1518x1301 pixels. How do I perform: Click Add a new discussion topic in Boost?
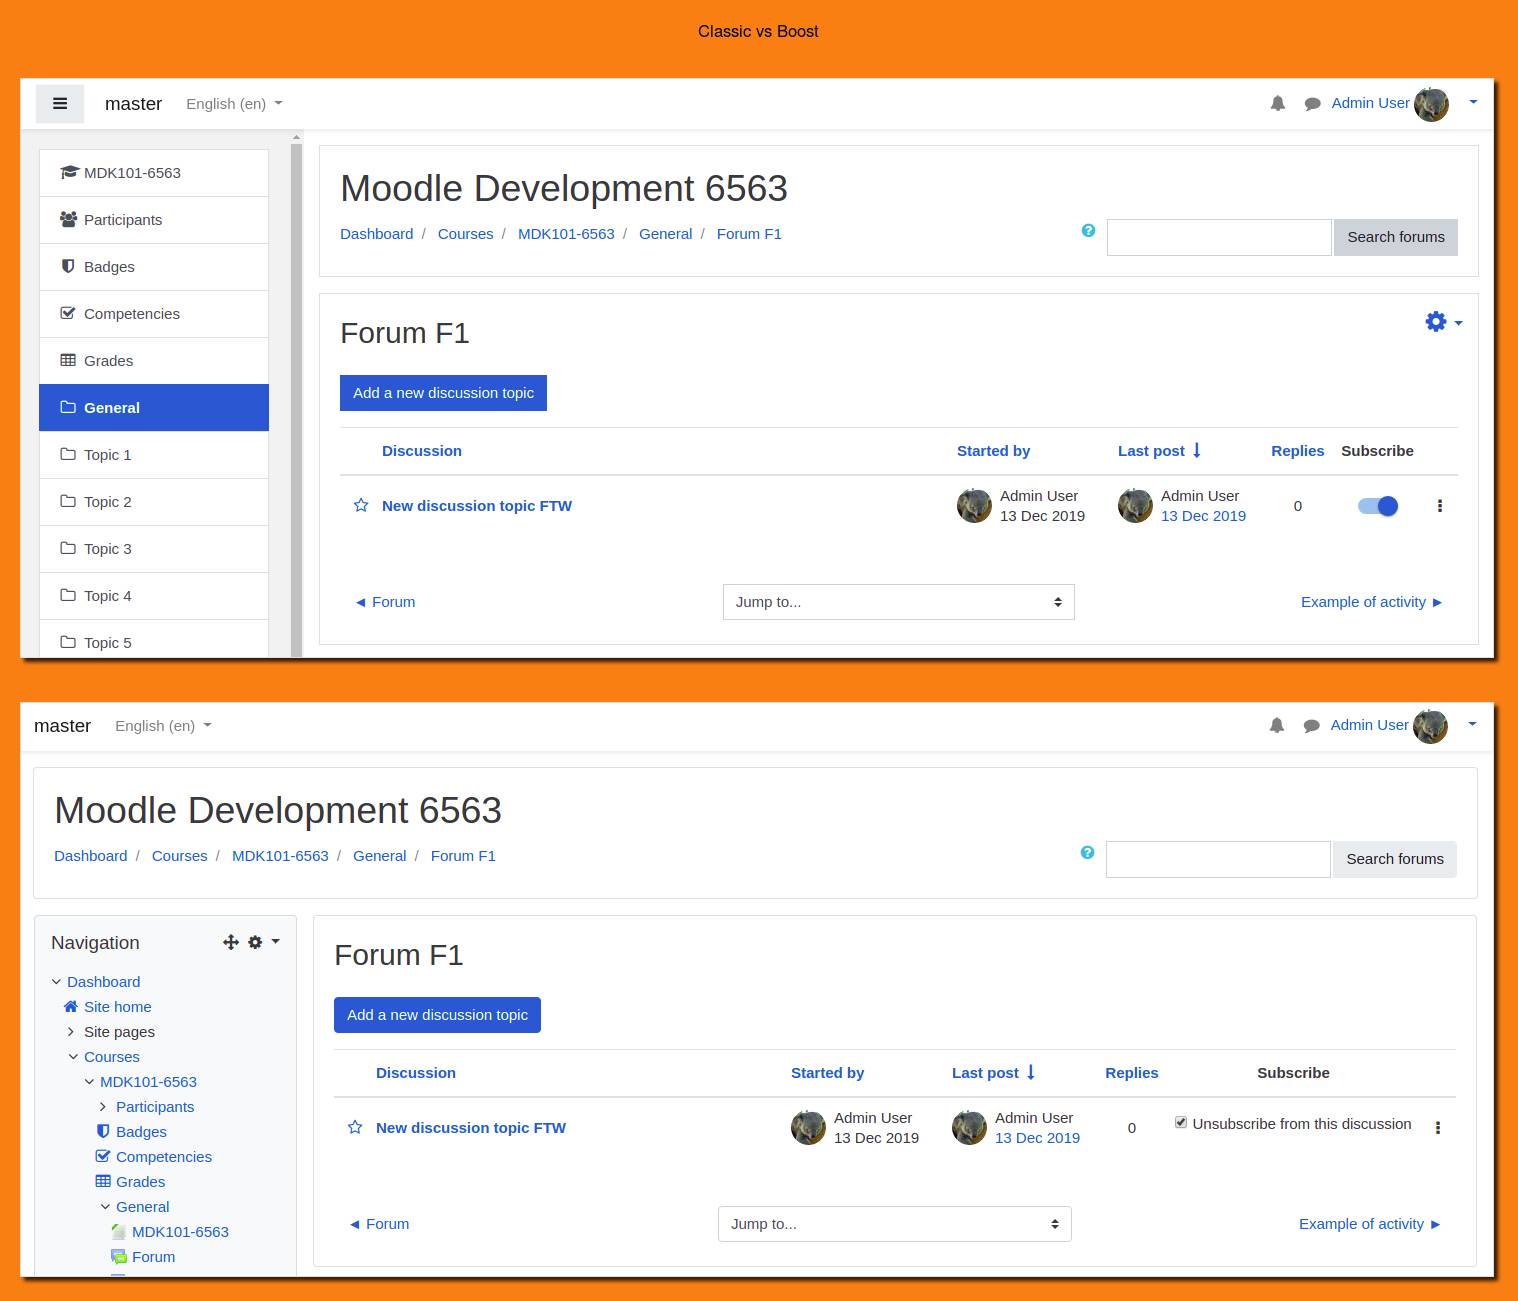pyautogui.click(x=443, y=393)
